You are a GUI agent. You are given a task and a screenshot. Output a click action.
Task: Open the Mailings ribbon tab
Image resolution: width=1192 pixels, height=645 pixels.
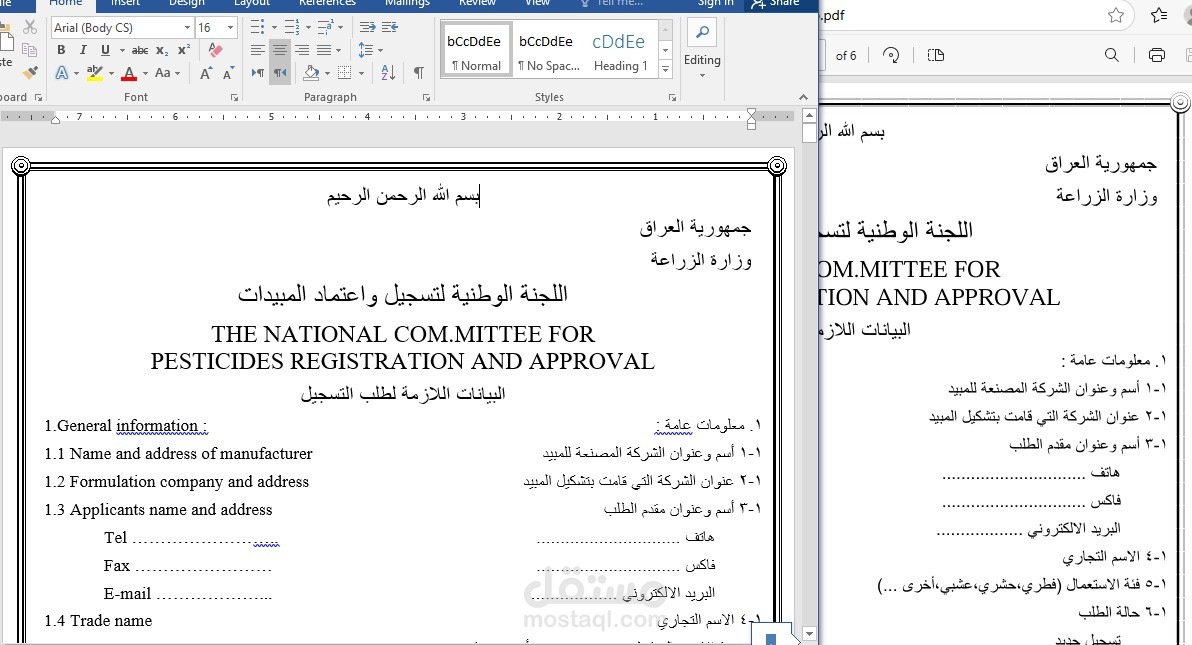pyautogui.click(x=407, y=3)
